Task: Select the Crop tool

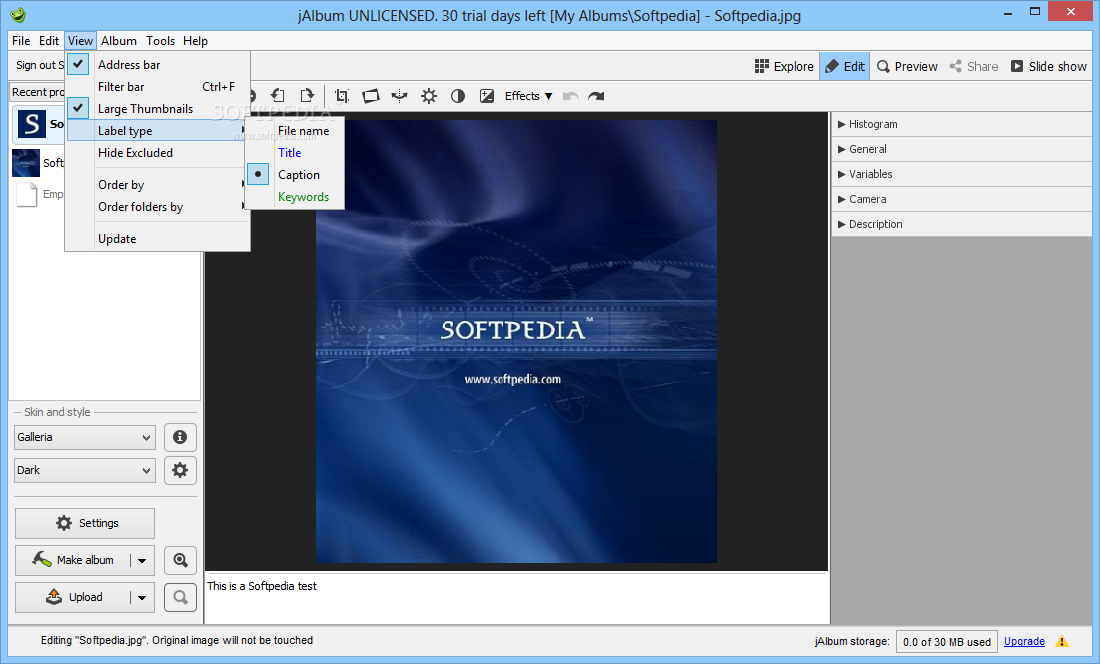Action: (342, 96)
